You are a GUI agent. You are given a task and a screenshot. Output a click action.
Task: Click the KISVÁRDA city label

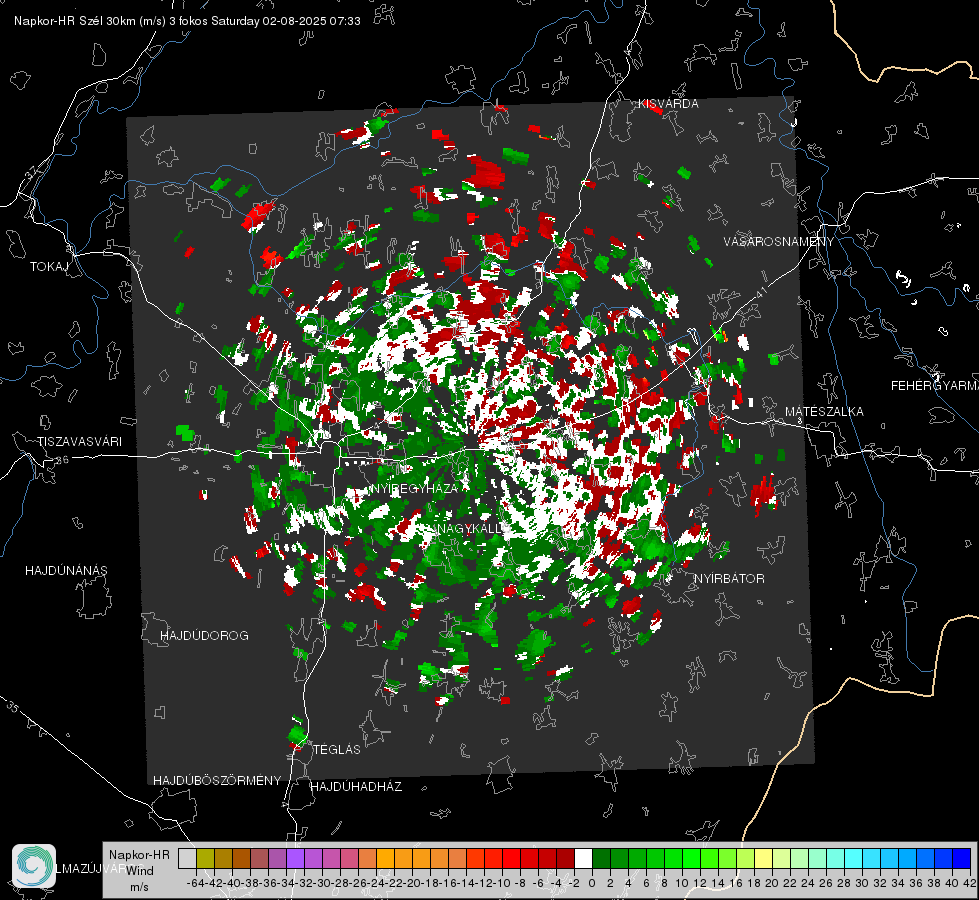pyautogui.click(x=668, y=104)
